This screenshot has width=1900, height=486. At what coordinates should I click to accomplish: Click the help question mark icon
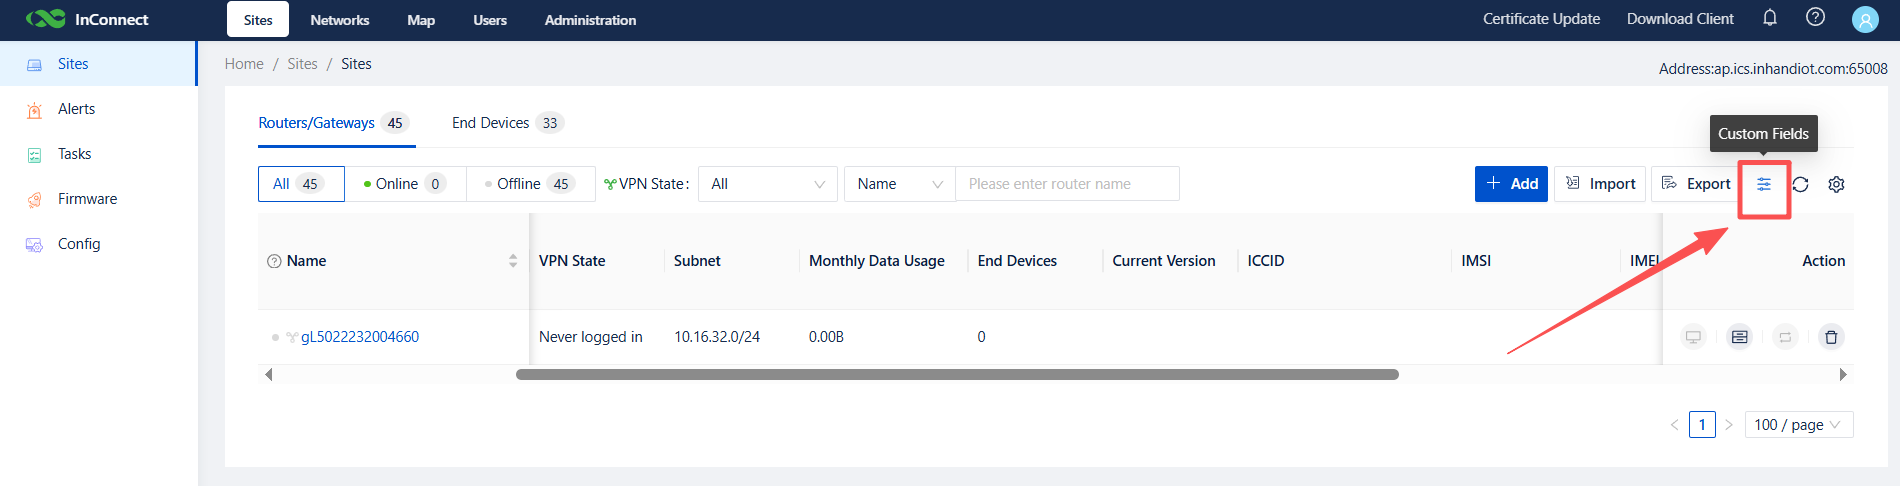point(1815,18)
